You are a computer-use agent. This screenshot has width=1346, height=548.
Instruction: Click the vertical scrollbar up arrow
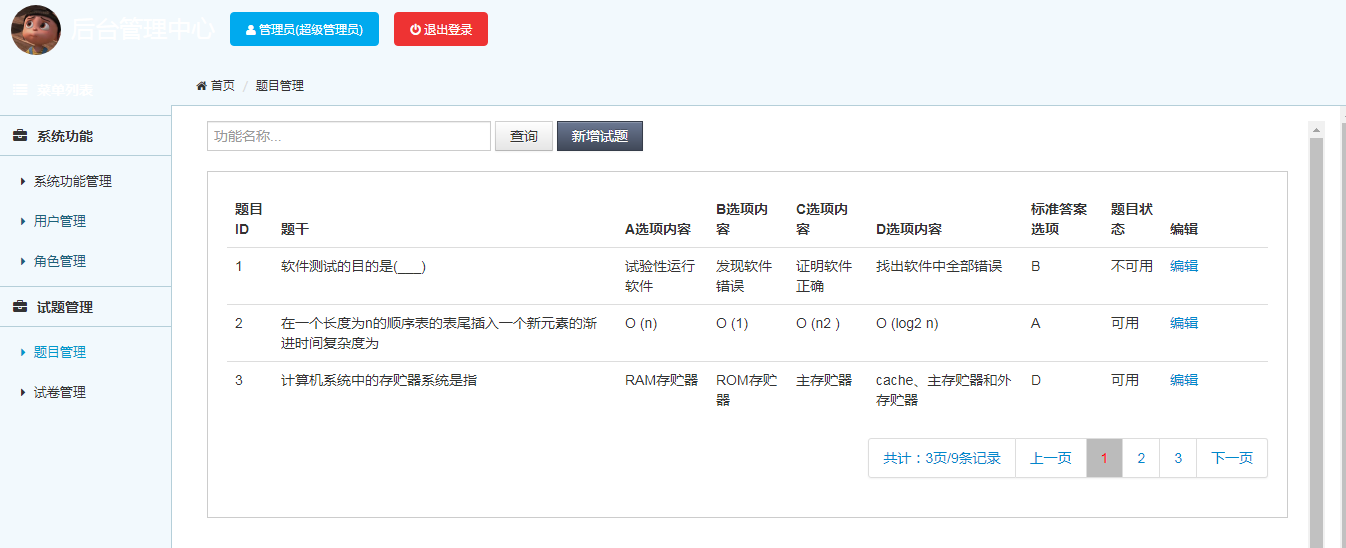(1316, 129)
